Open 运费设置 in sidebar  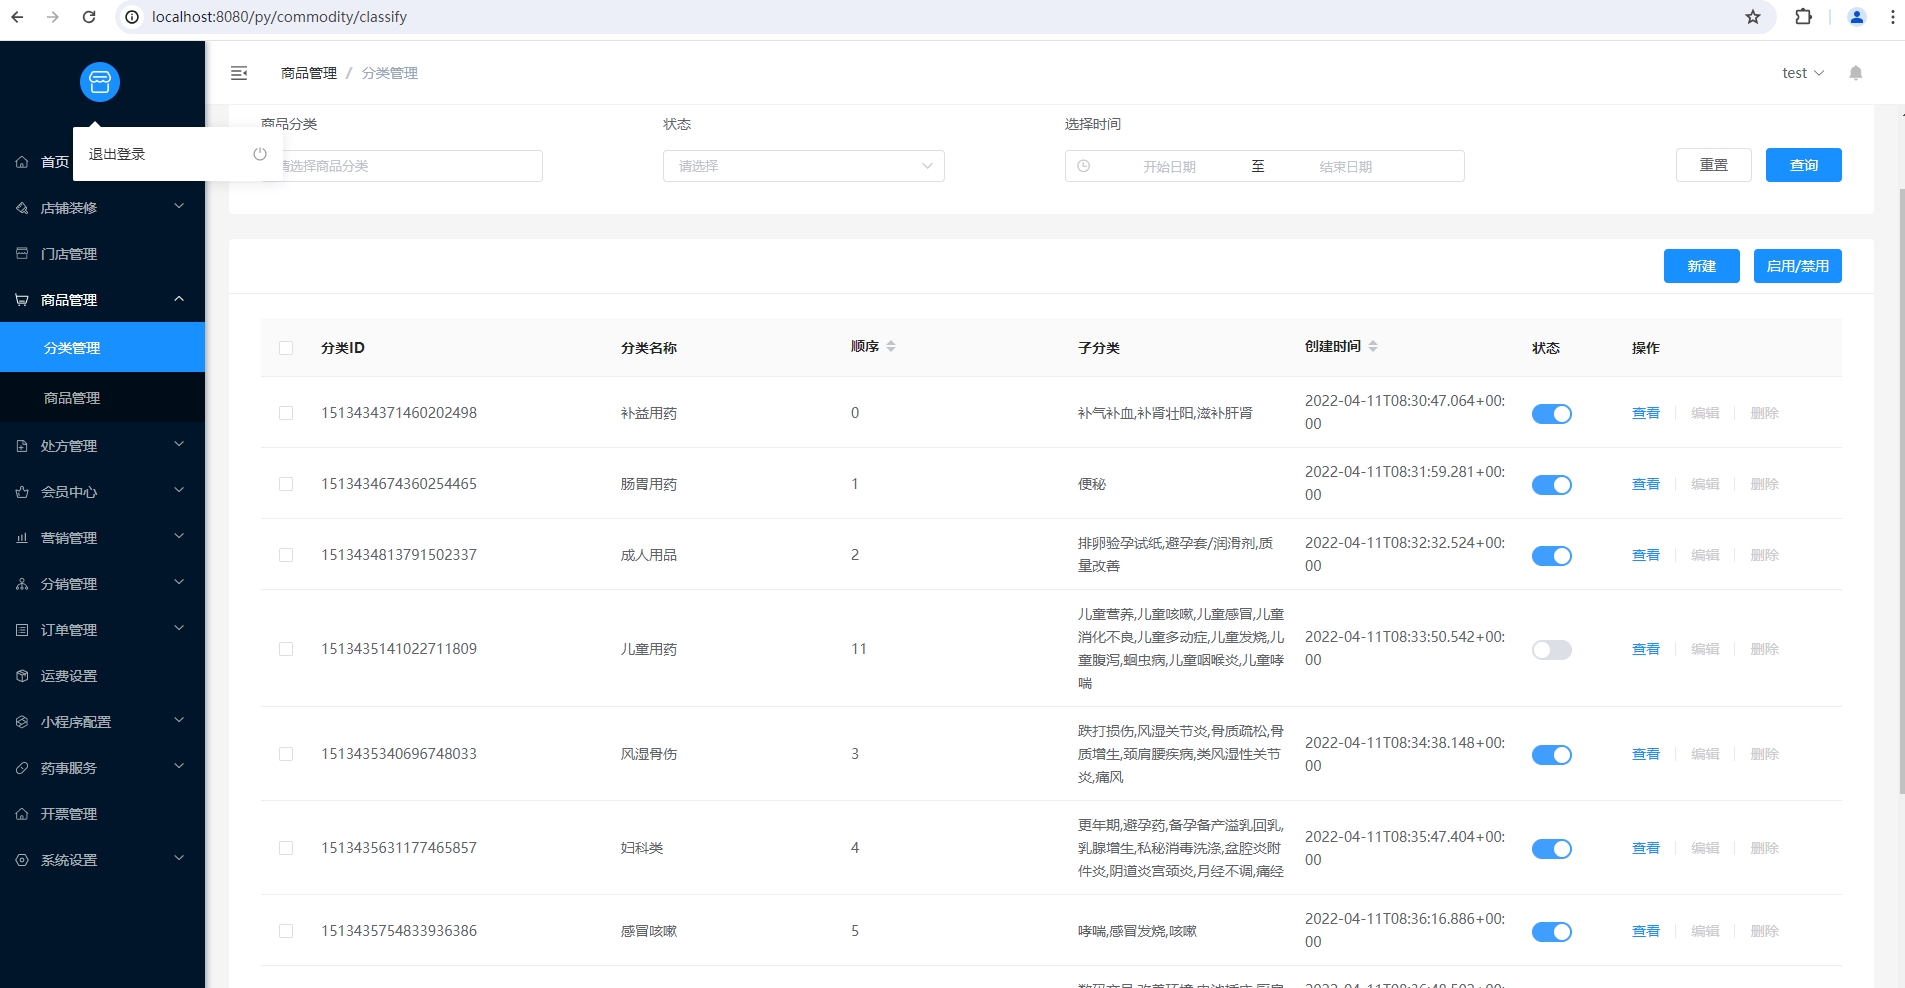click(x=102, y=676)
